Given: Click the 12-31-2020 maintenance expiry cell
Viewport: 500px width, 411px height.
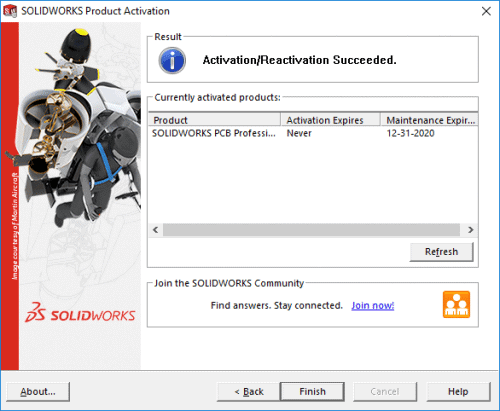Looking at the screenshot, I should click(410, 133).
